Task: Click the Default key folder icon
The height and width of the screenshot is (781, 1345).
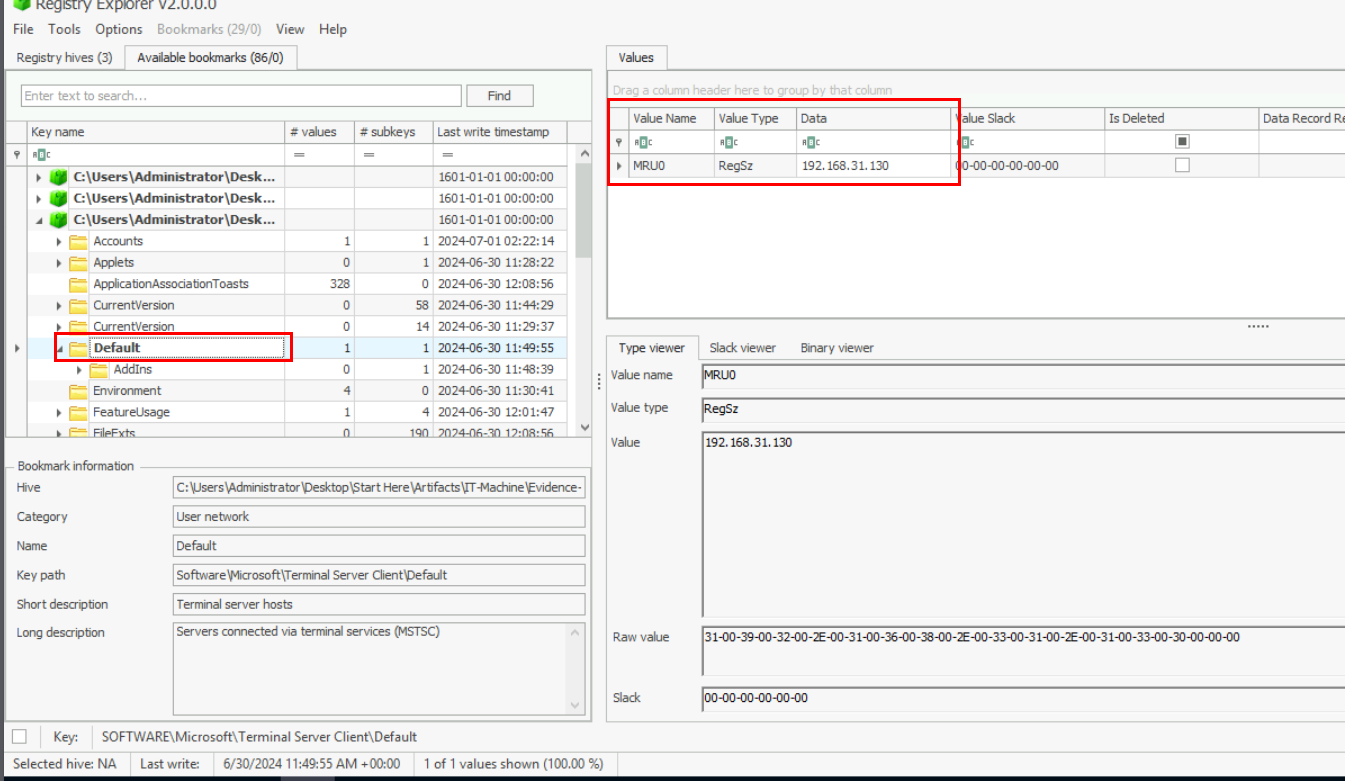Action: 78,348
